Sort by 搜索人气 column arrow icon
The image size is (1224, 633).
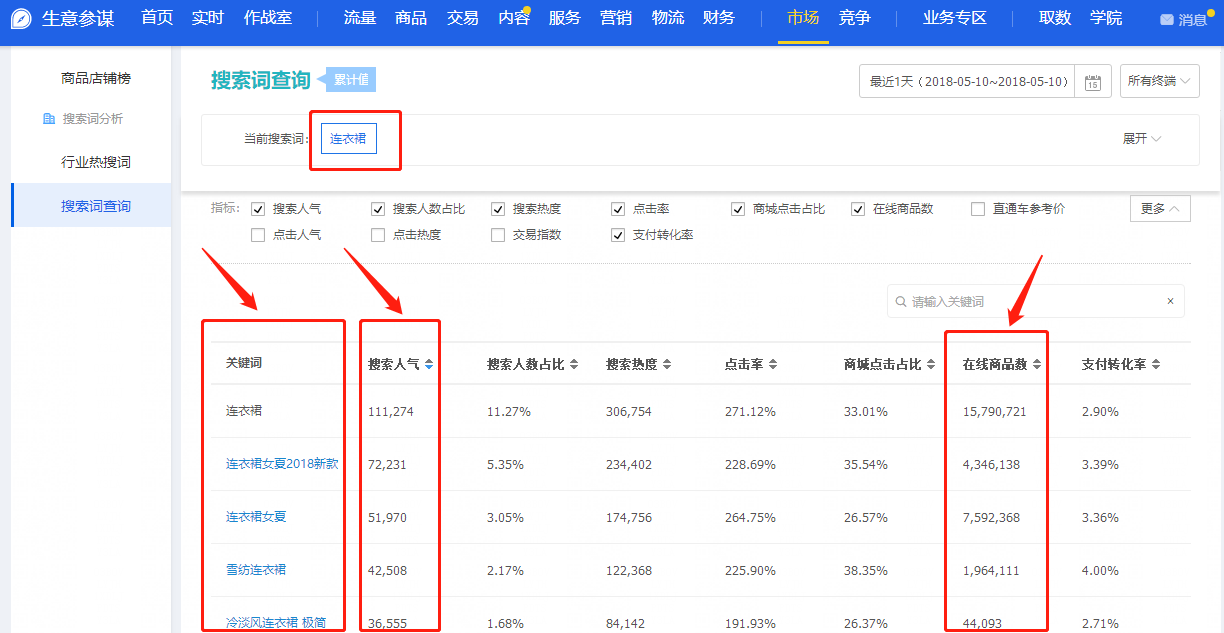pos(429,365)
